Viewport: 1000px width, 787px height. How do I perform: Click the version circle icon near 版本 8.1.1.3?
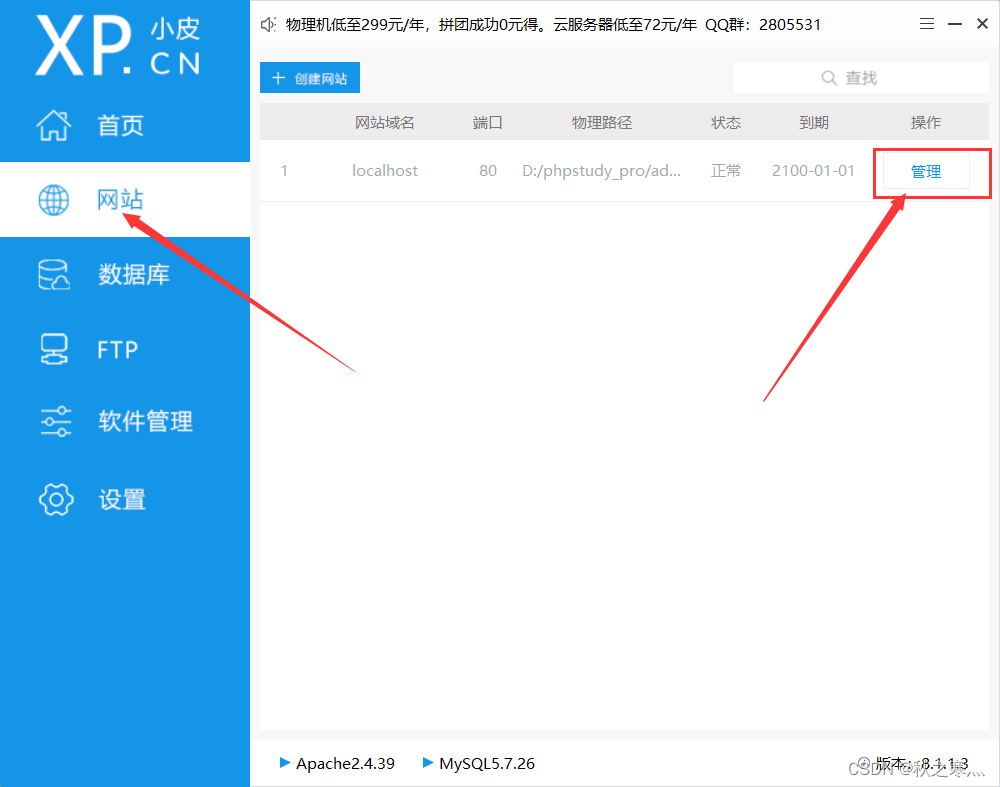[864, 763]
